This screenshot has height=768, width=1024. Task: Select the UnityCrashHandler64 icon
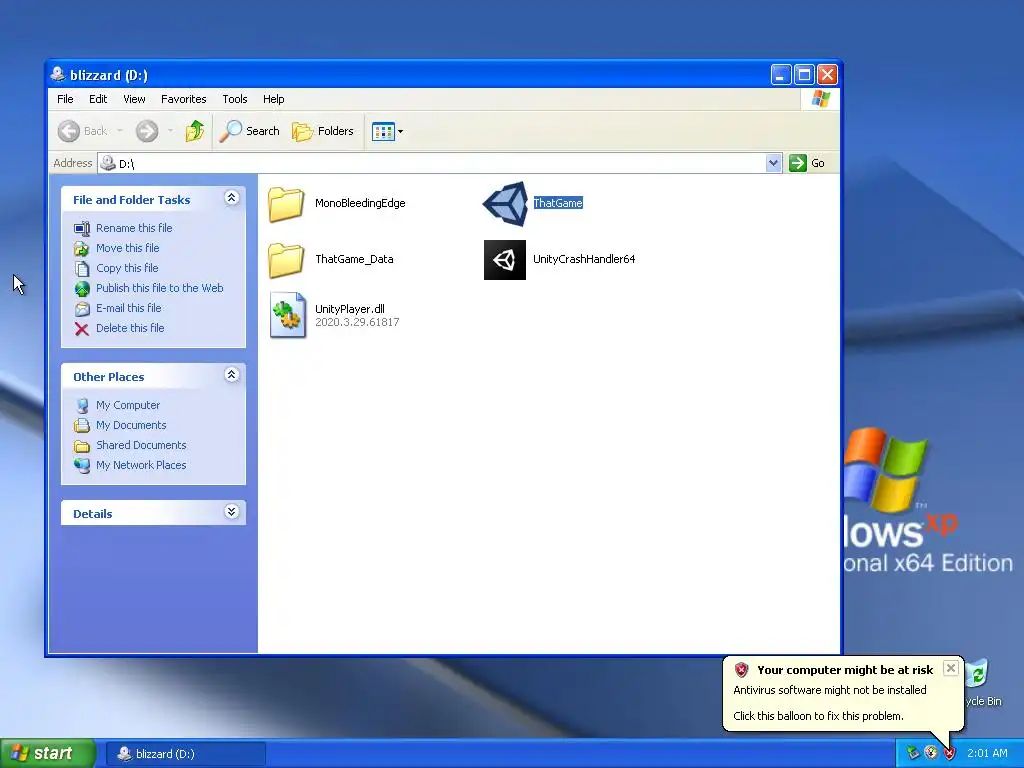(x=505, y=260)
